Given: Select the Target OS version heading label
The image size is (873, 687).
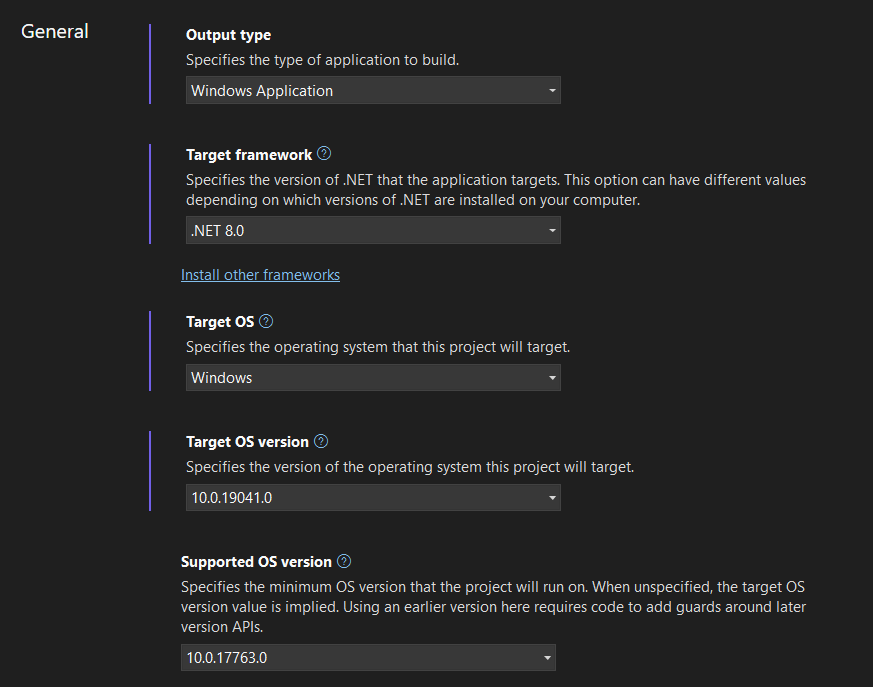Looking at the screenshot, I should click(x=247, y=441).
